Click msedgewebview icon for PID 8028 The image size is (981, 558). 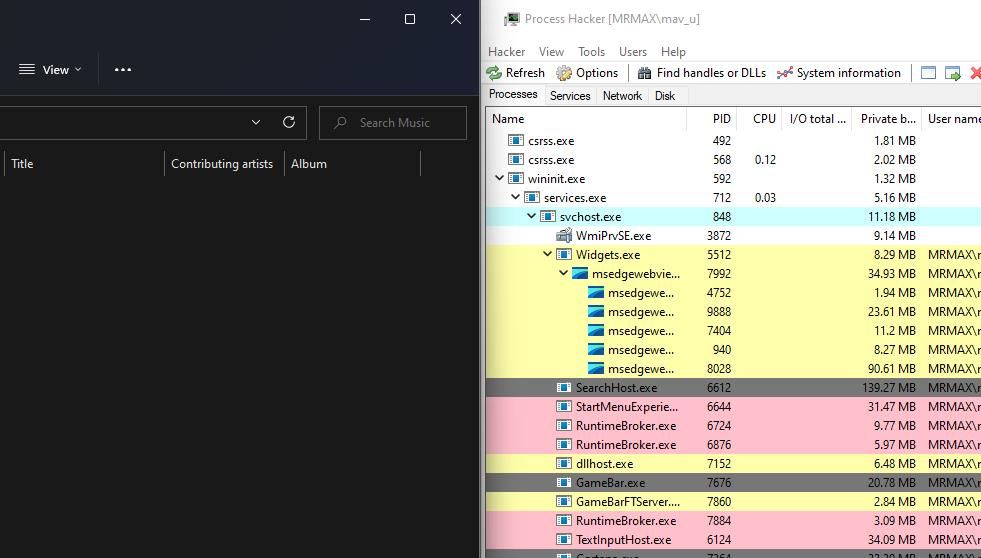point(596,368)
